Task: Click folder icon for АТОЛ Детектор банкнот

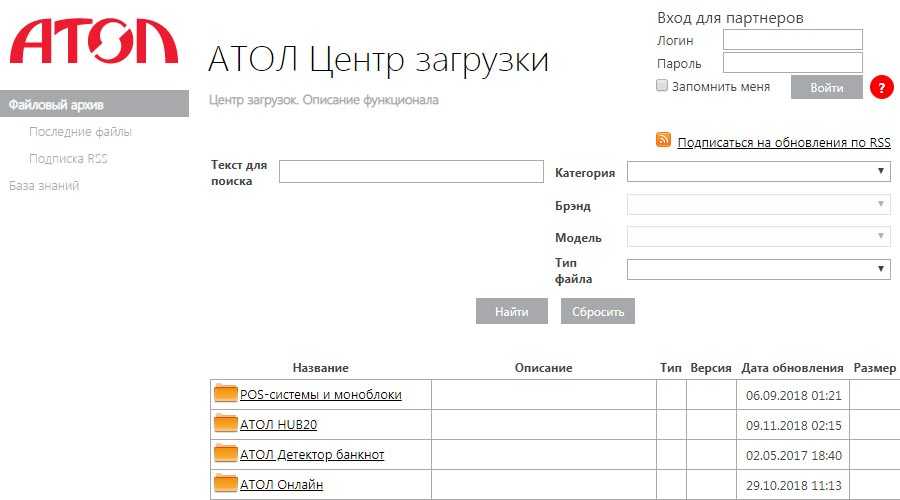Action: (x=225, y=454)
